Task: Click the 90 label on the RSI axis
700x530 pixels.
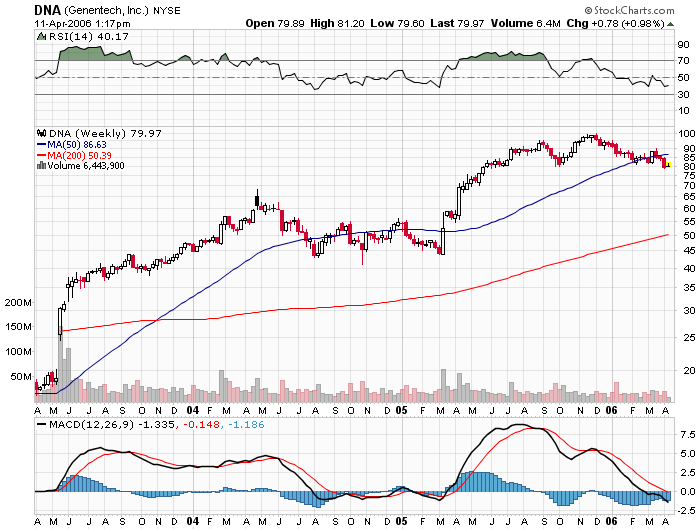Action: click(683, 44)
